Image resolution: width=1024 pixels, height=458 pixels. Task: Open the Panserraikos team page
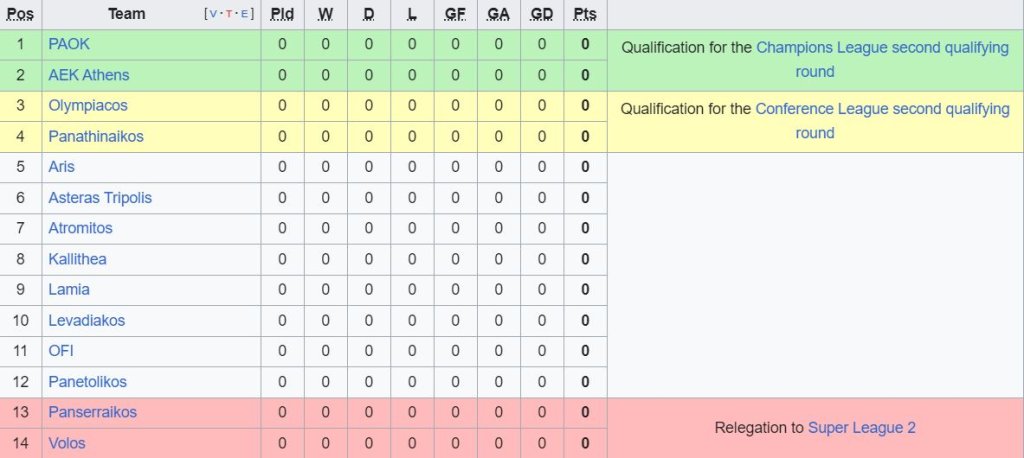92,412
